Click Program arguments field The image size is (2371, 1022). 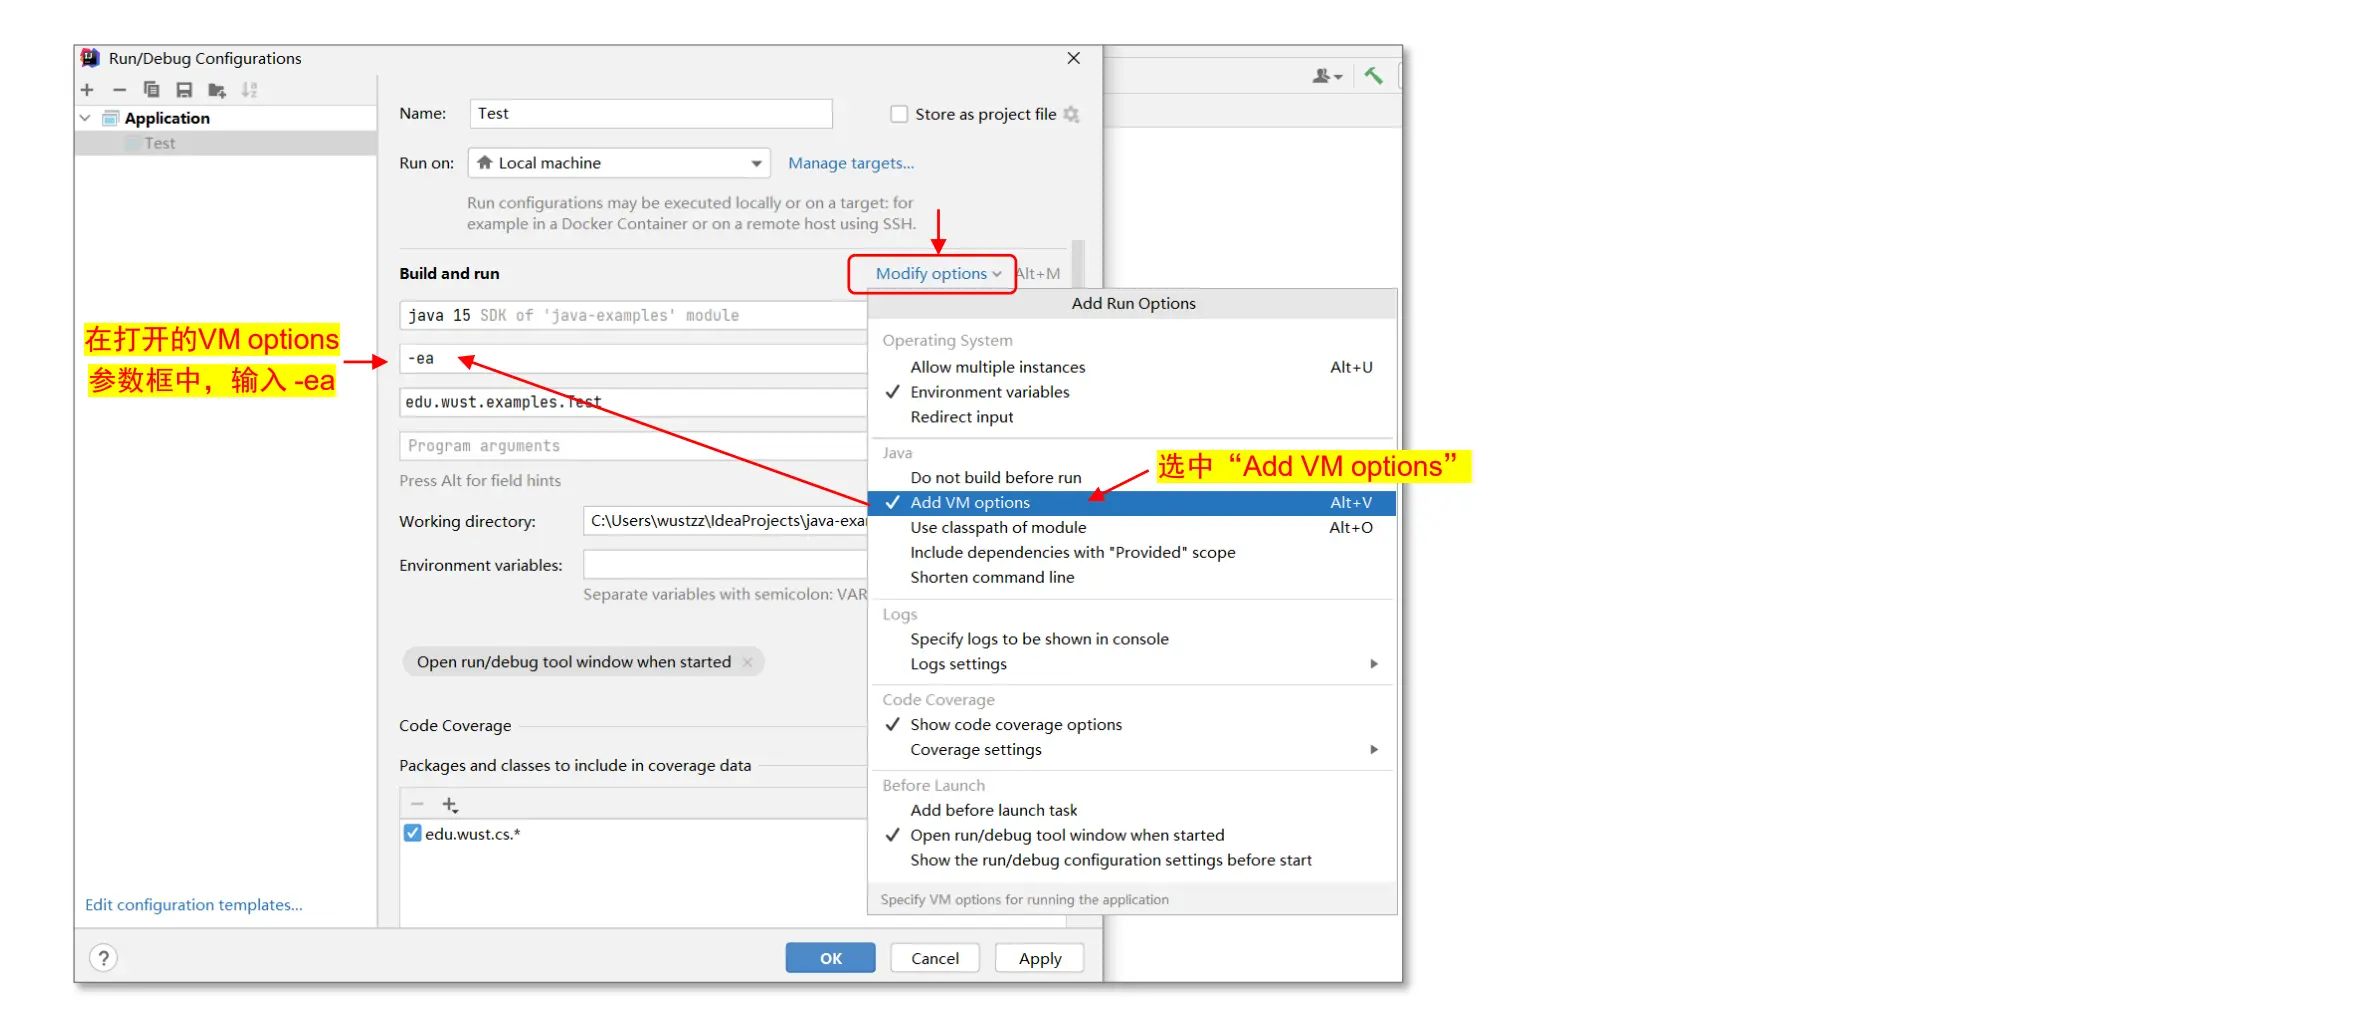(x=633, y=446)
